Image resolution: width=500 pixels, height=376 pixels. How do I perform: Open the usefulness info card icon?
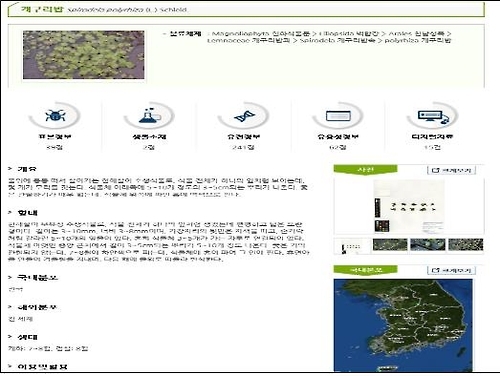(x=338, y=116)
